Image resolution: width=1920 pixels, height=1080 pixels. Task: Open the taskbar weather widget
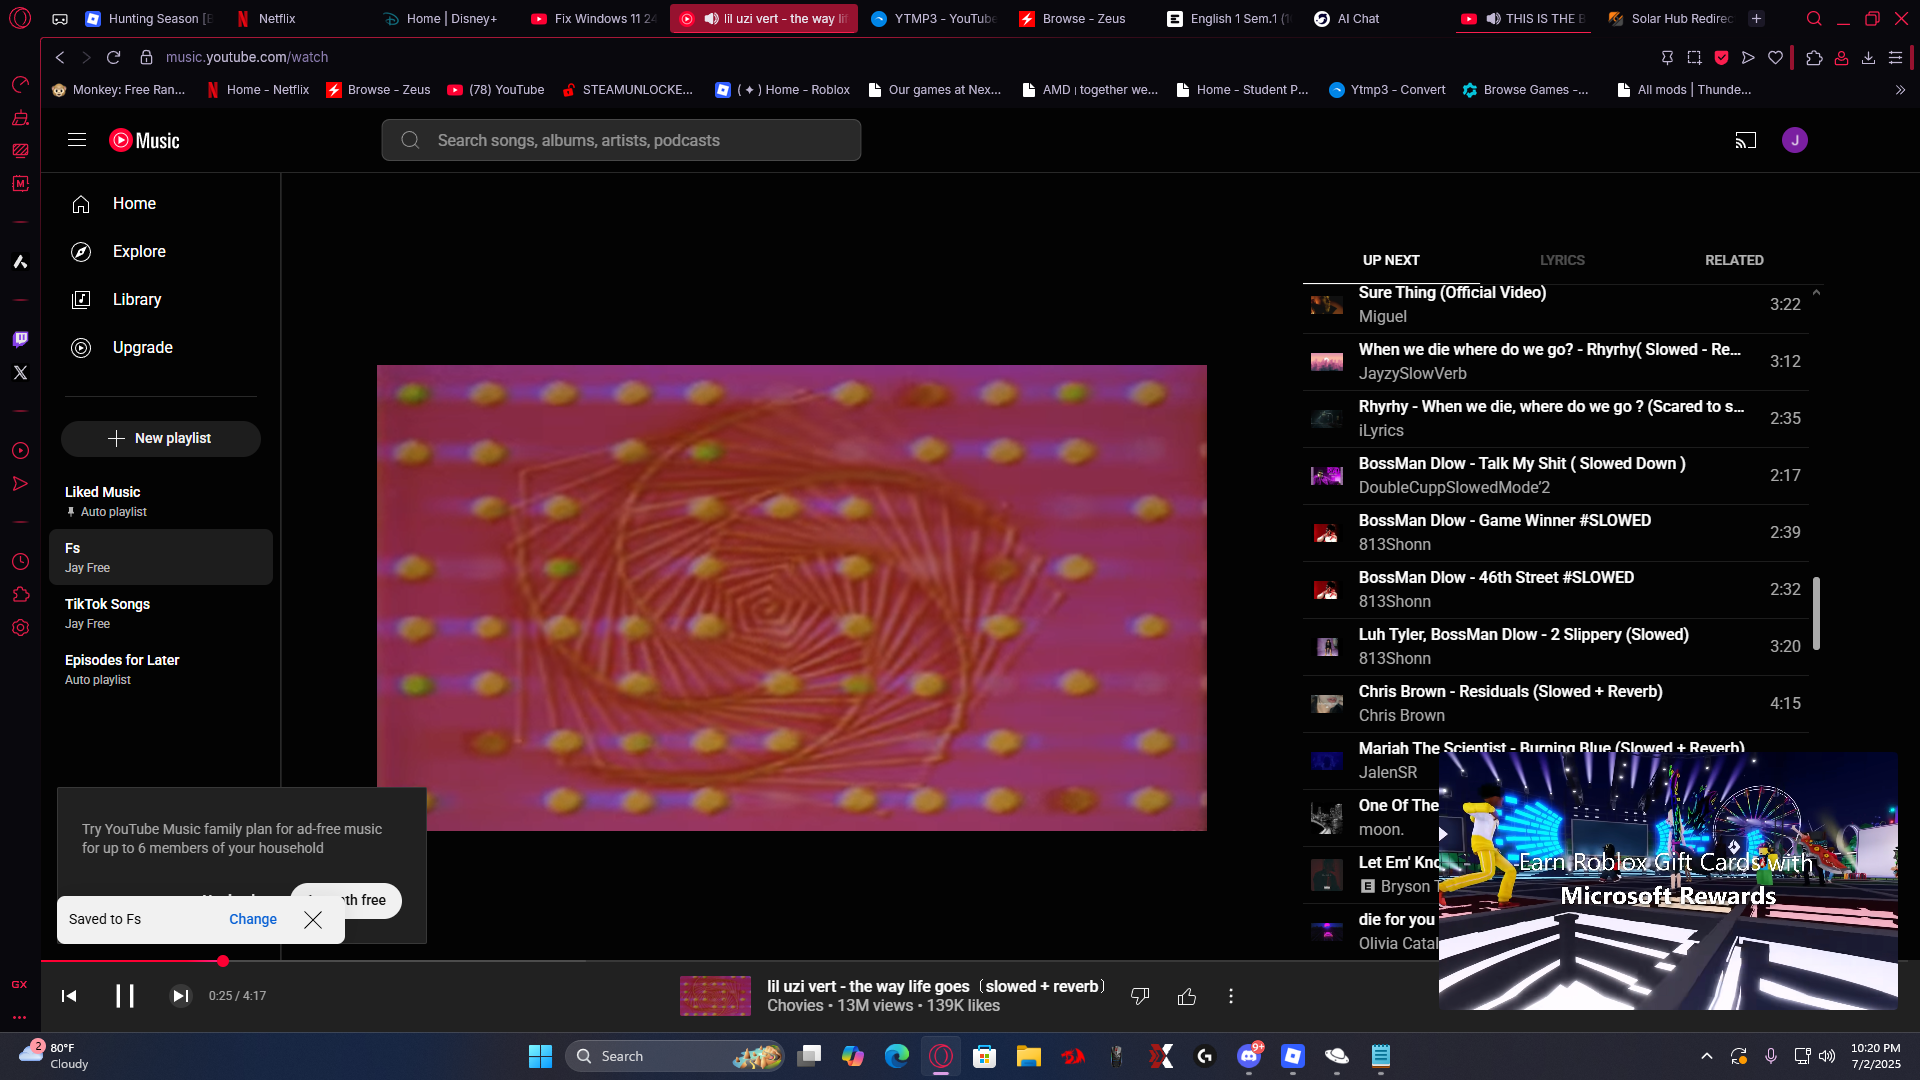(55, 1056)
